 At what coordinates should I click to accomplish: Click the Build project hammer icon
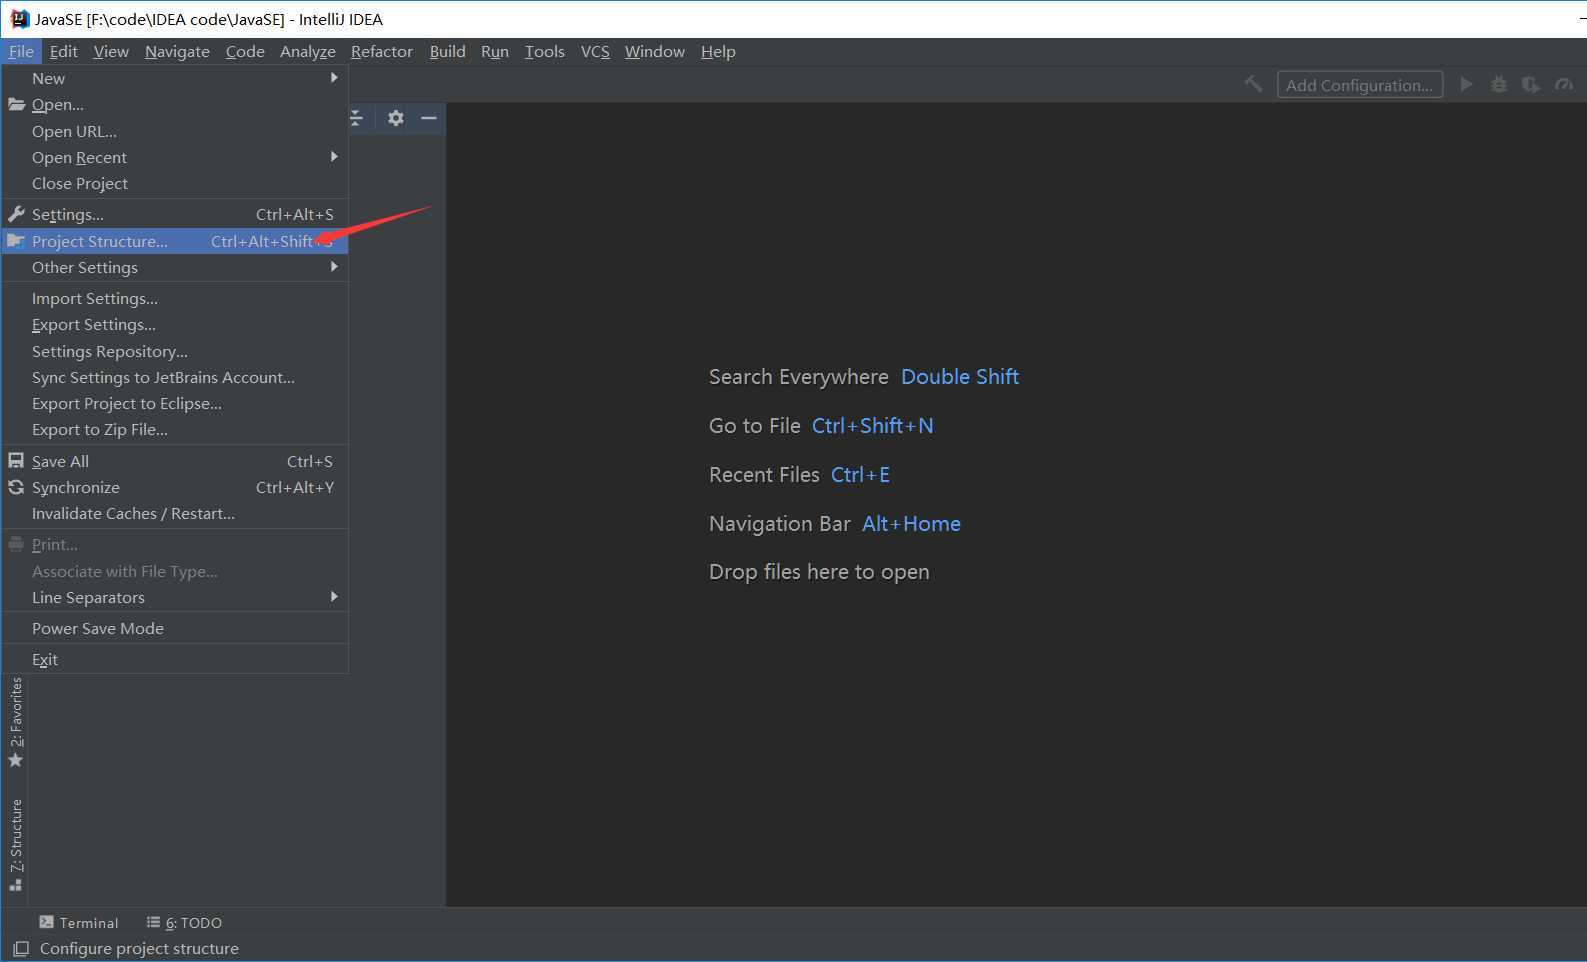tap(1253, 84)
